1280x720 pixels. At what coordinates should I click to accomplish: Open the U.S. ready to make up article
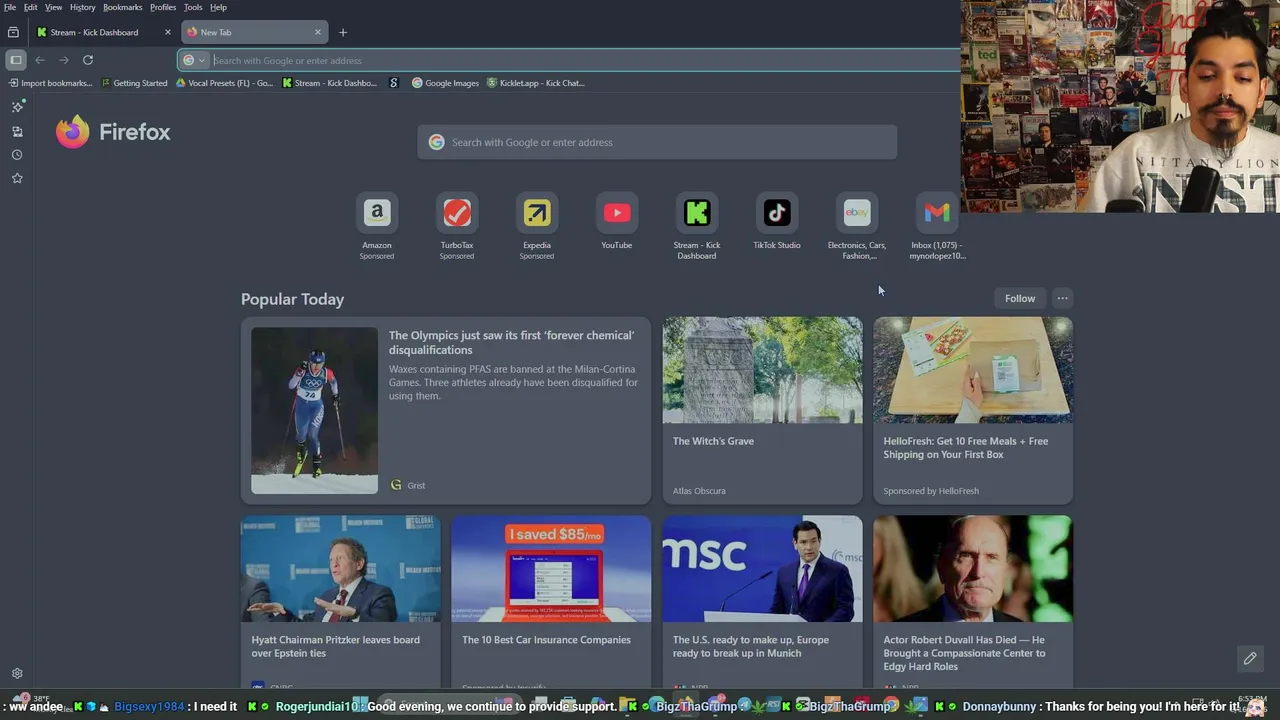(762, 602)
